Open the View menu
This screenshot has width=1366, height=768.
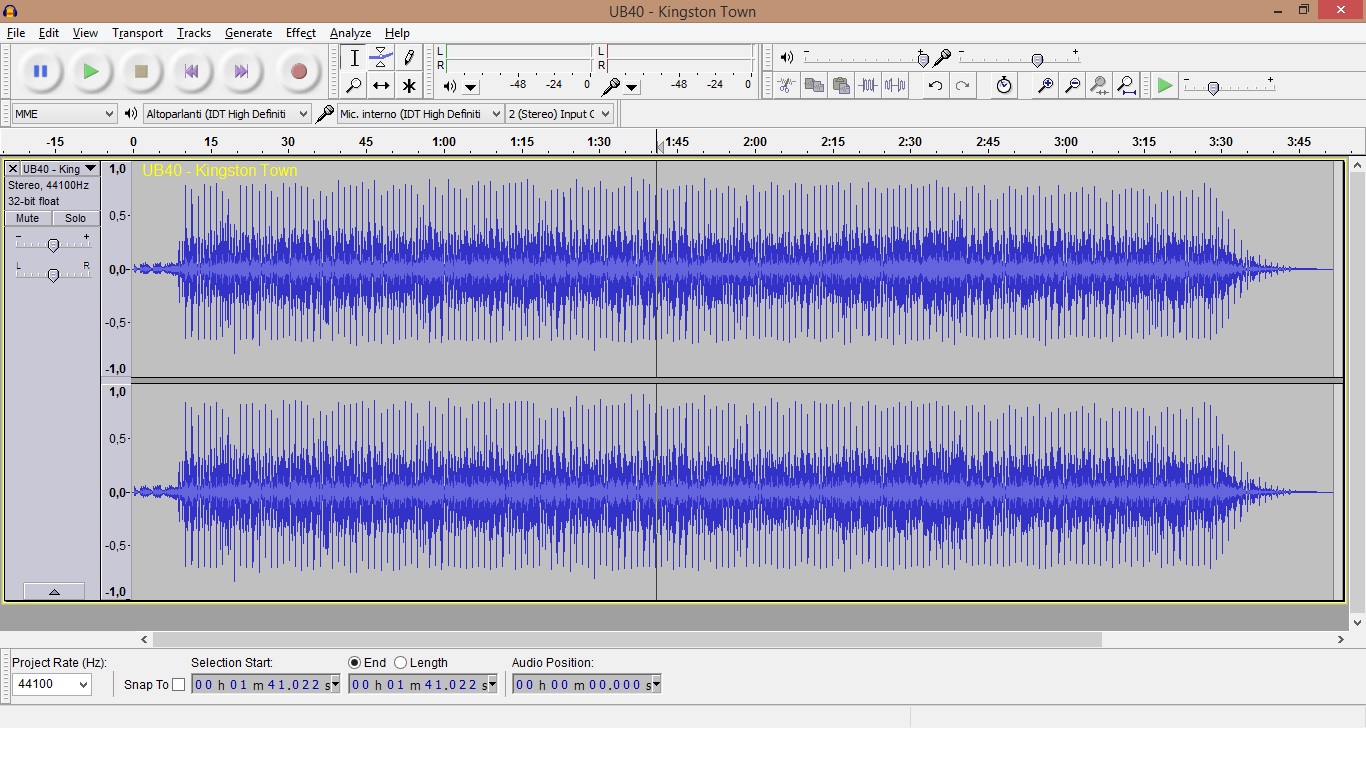(x=85, y=33)
